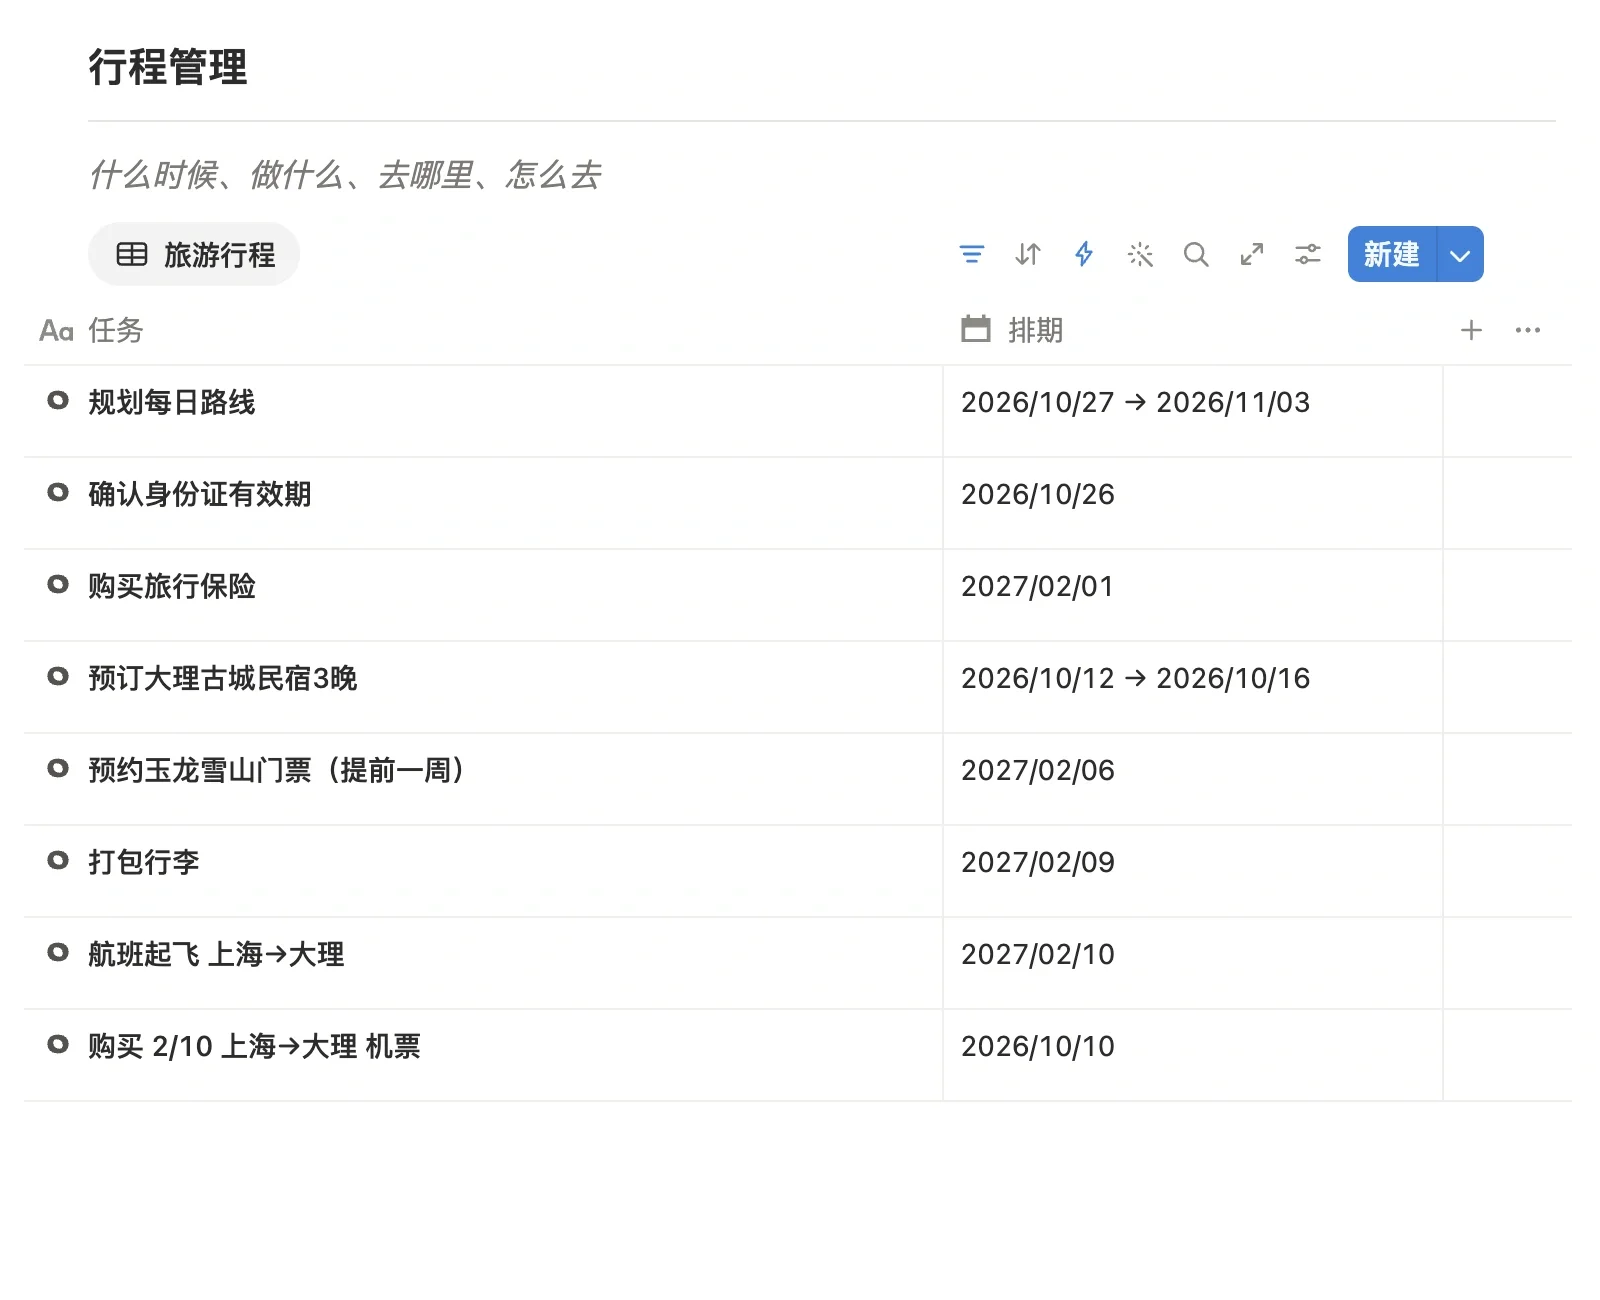1600x1300 pixels.
Task: Open the 预约玉龙雪山门票 page icon
Action: coord(58,768)
